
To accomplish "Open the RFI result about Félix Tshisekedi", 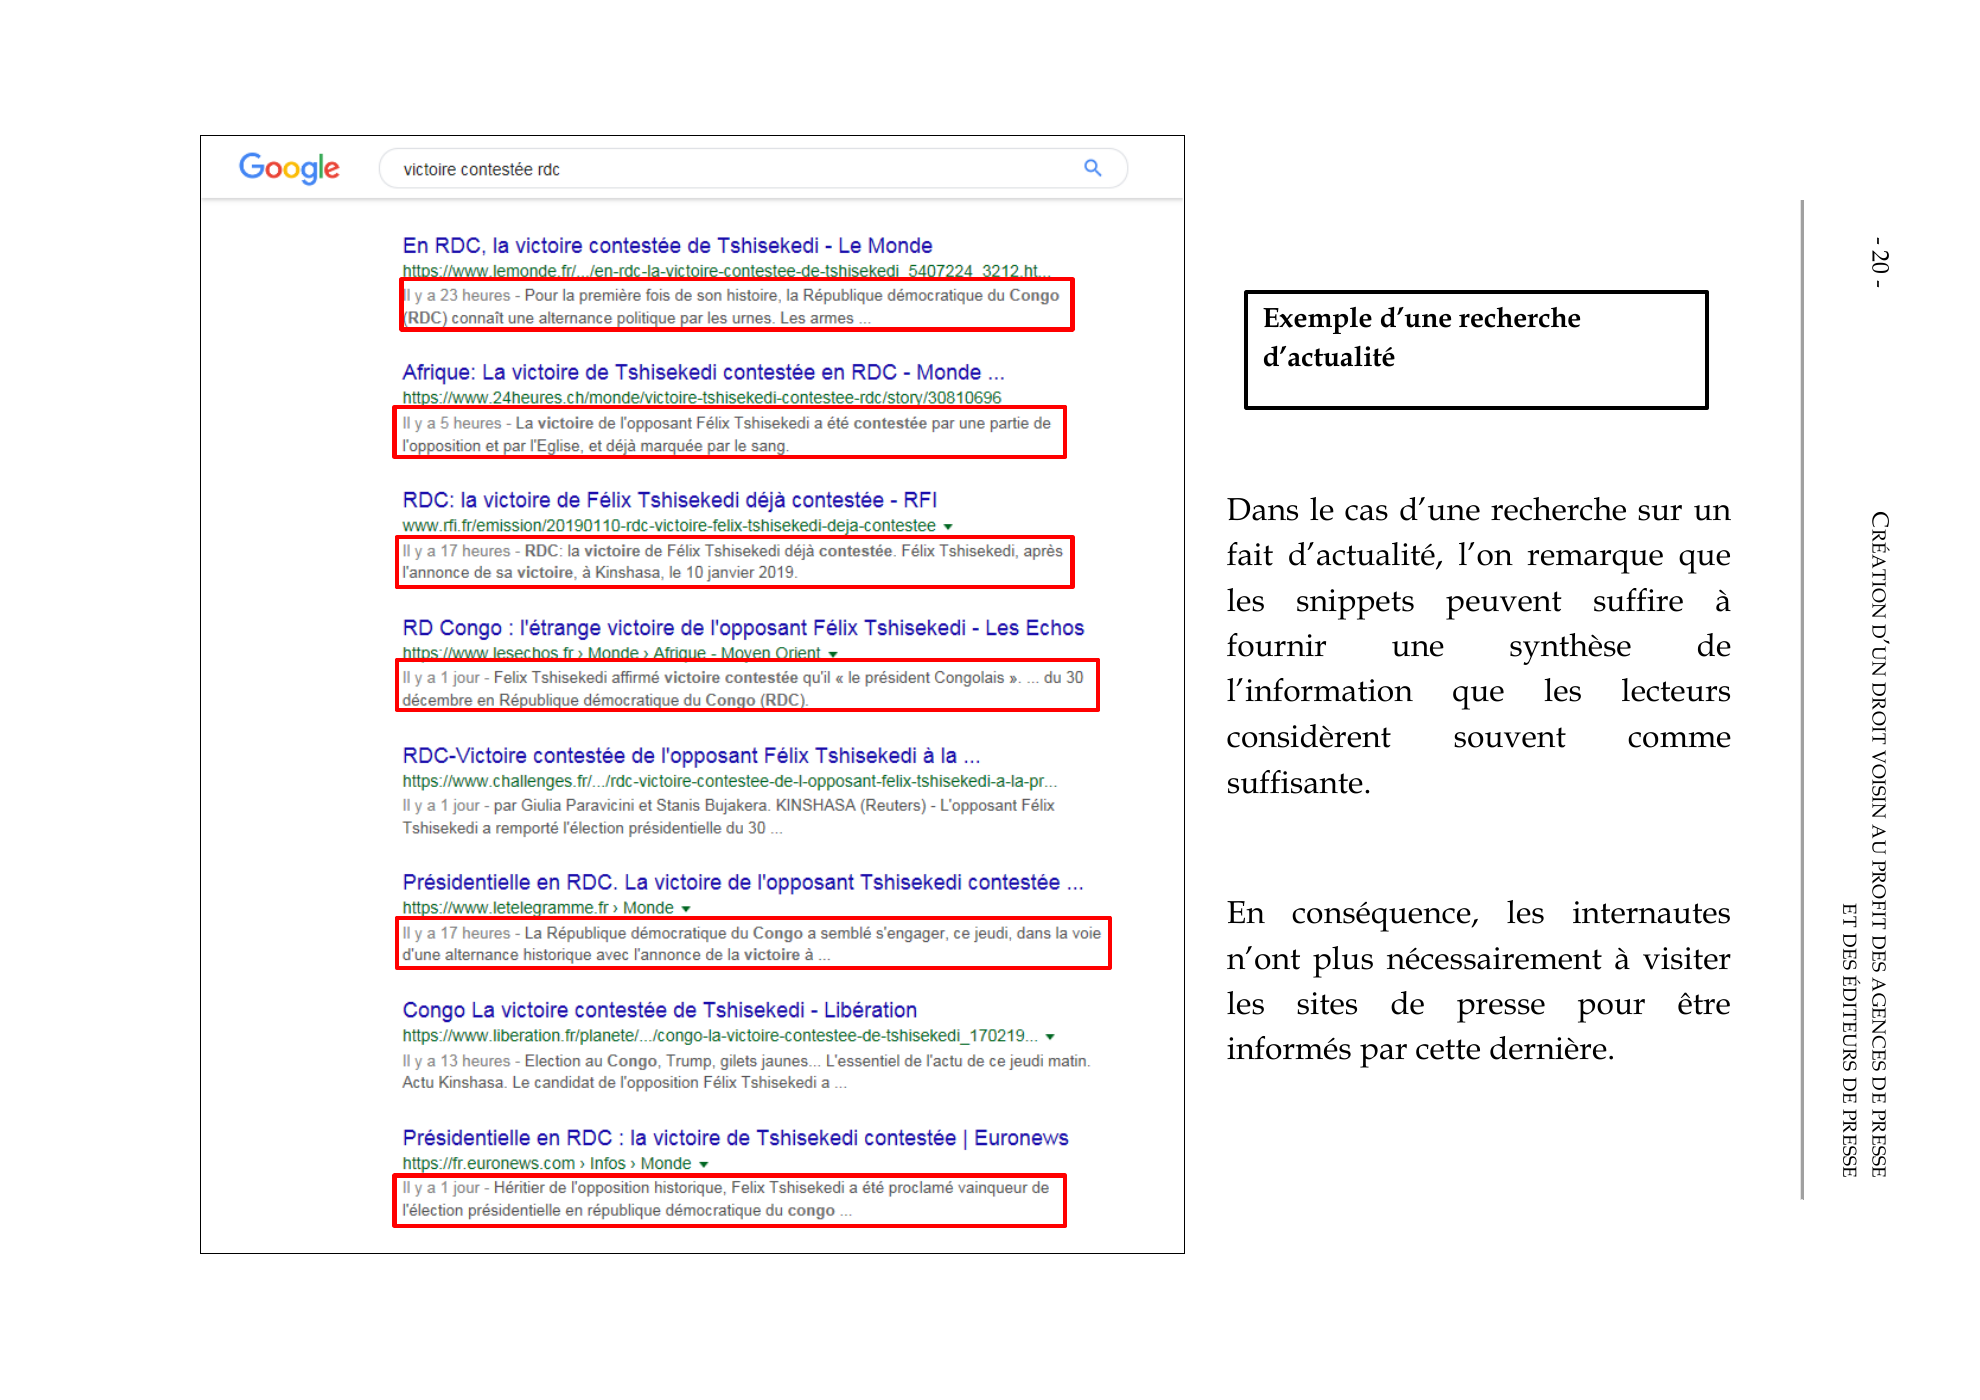I will 669,499.
